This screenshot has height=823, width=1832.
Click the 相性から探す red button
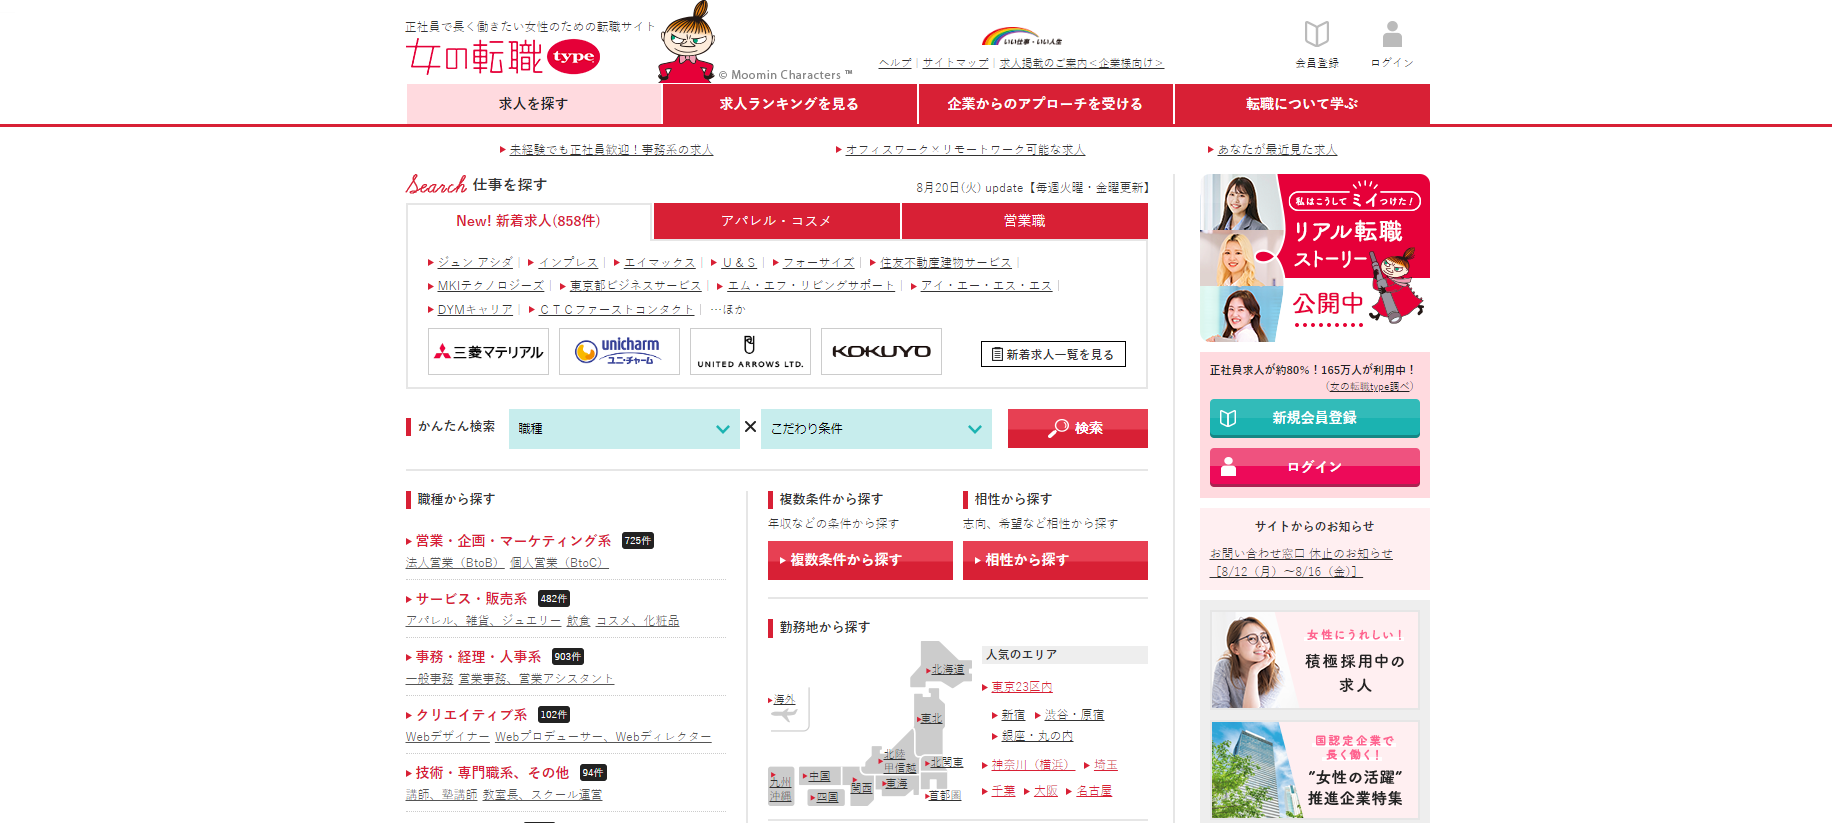point(1055,560)
